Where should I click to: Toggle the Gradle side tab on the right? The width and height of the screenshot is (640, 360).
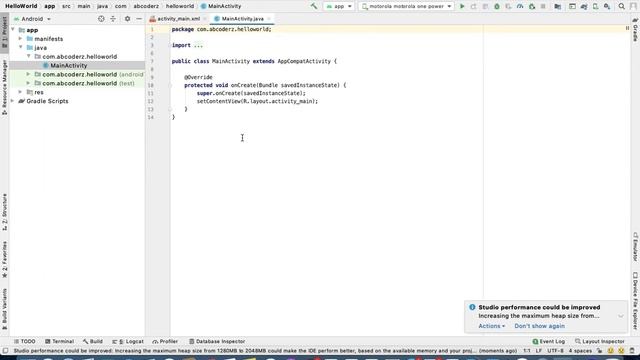636,30
